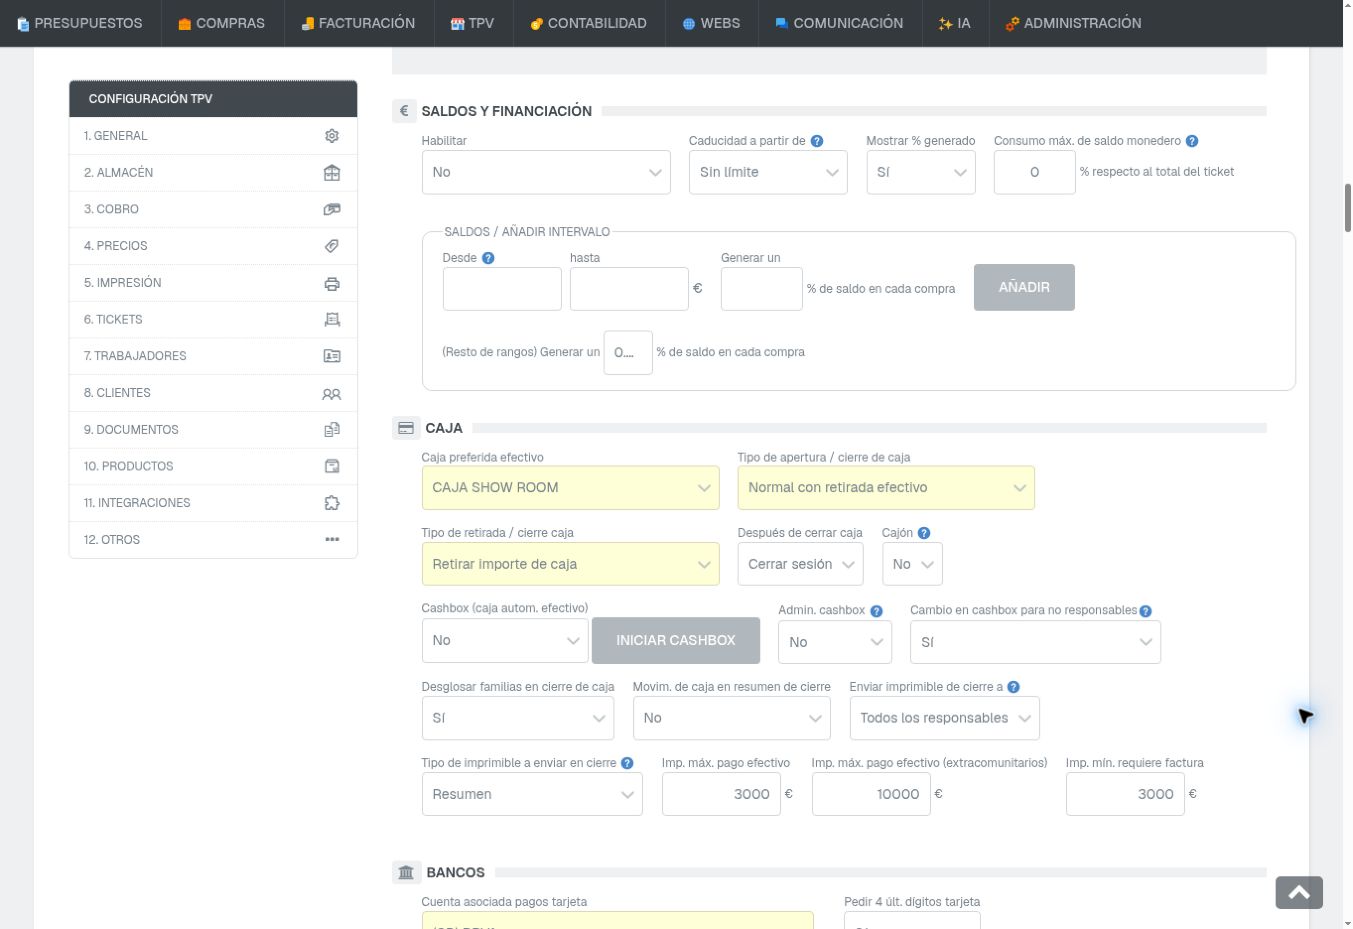Open the Tipo de retirada dropdown
The height and width of the screenshot is (929, 1353).
[x=570, y=564]
